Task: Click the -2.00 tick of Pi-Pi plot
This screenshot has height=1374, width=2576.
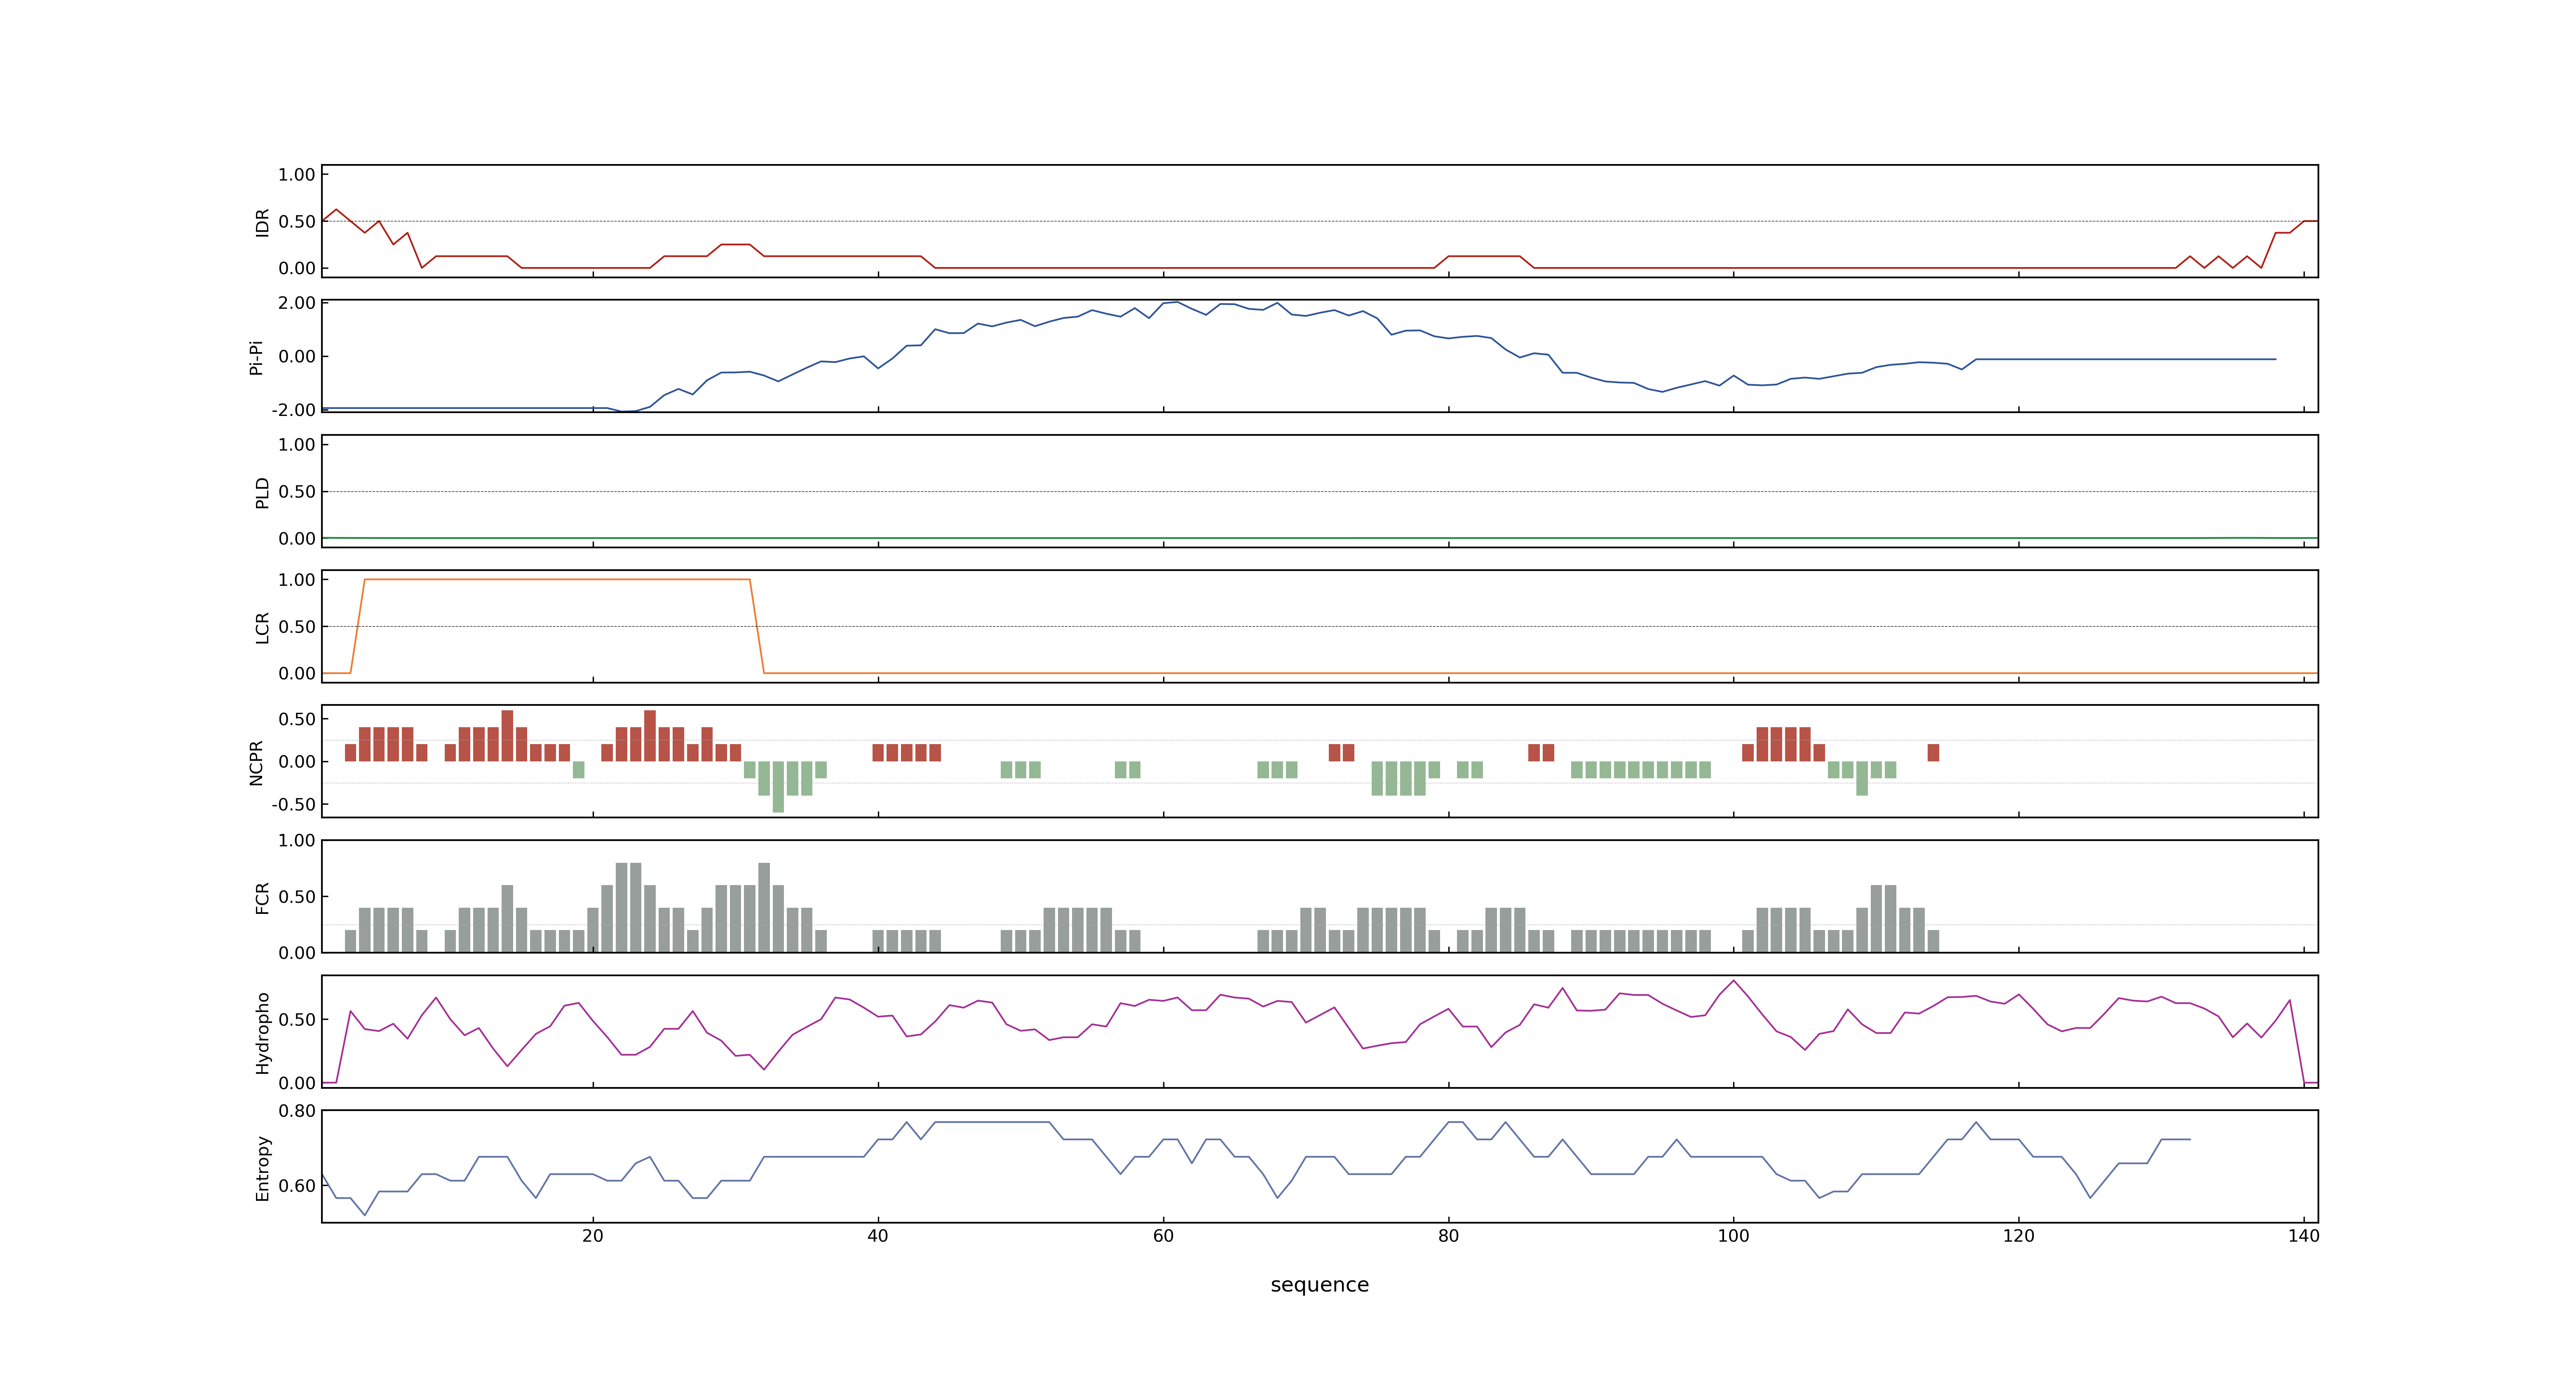Action: point(293,410)
